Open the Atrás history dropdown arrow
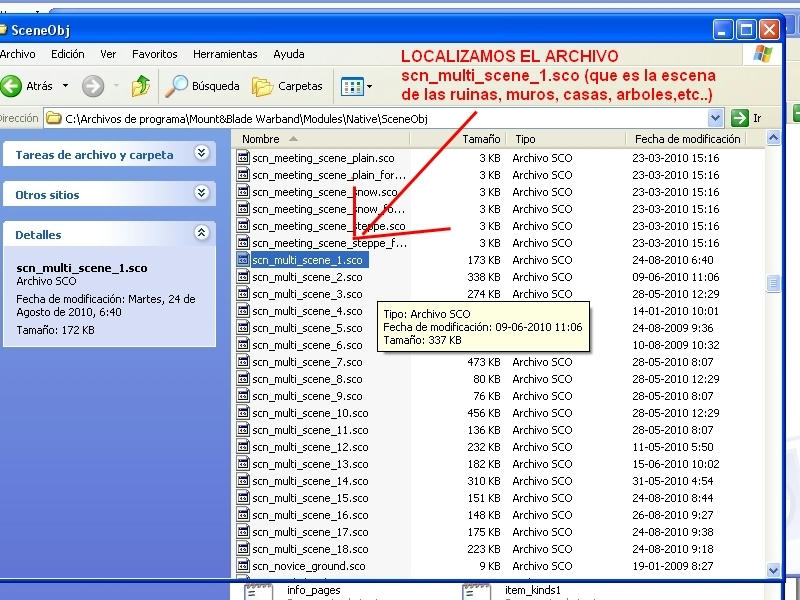800x600 pixels. tap(66, 86)
